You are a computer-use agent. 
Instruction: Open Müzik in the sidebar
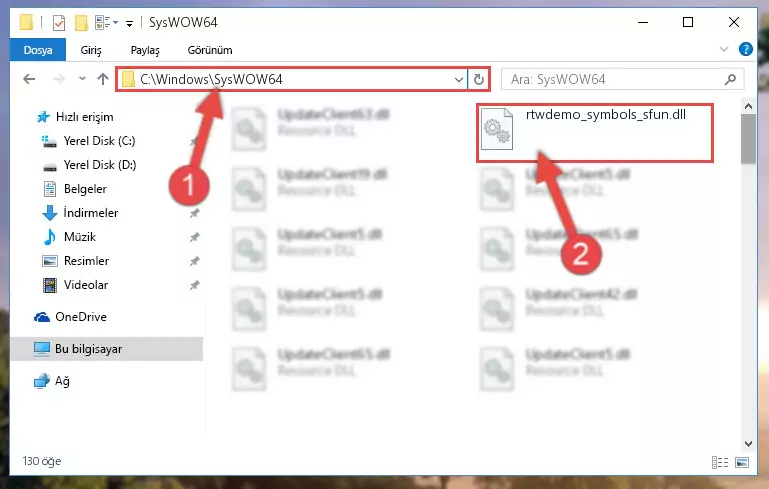point(79,237)
